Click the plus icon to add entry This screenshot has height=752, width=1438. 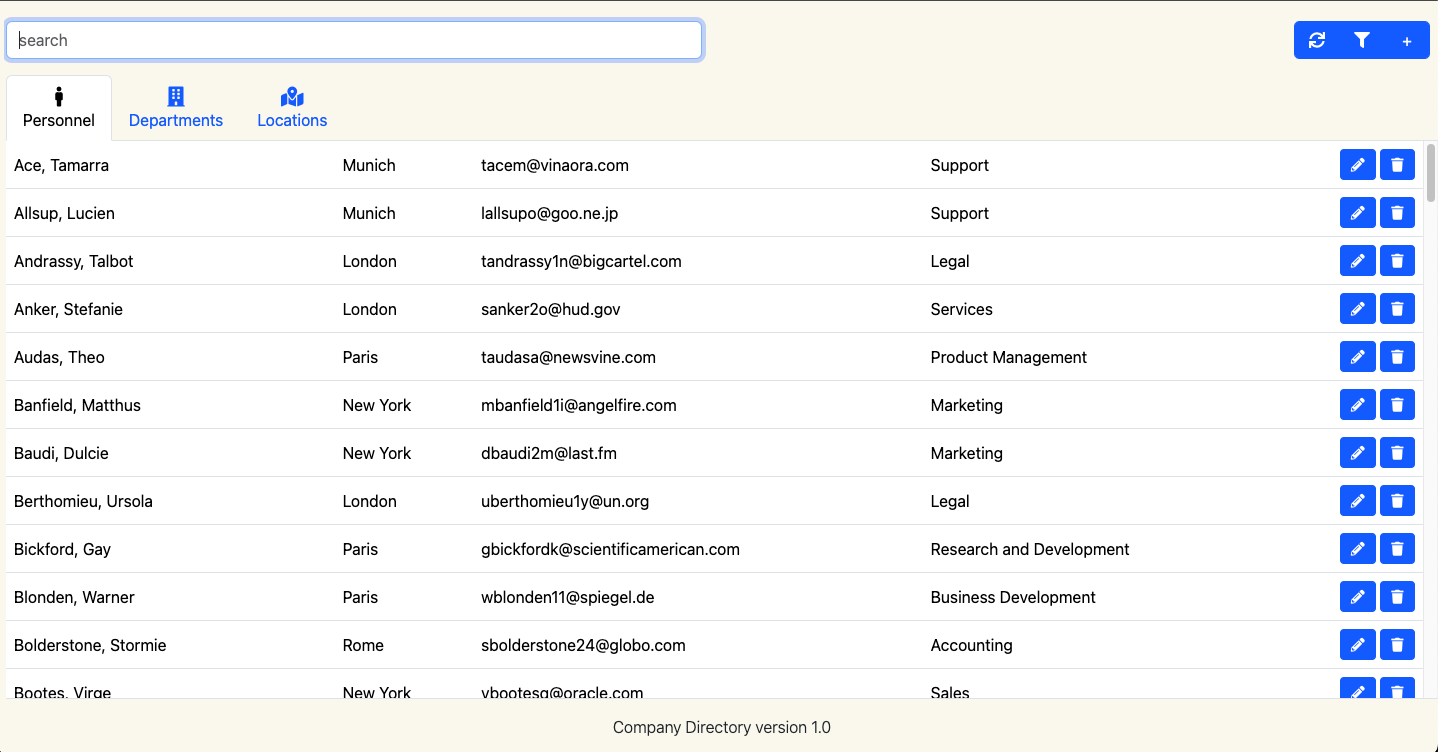tap(1407, 41)
